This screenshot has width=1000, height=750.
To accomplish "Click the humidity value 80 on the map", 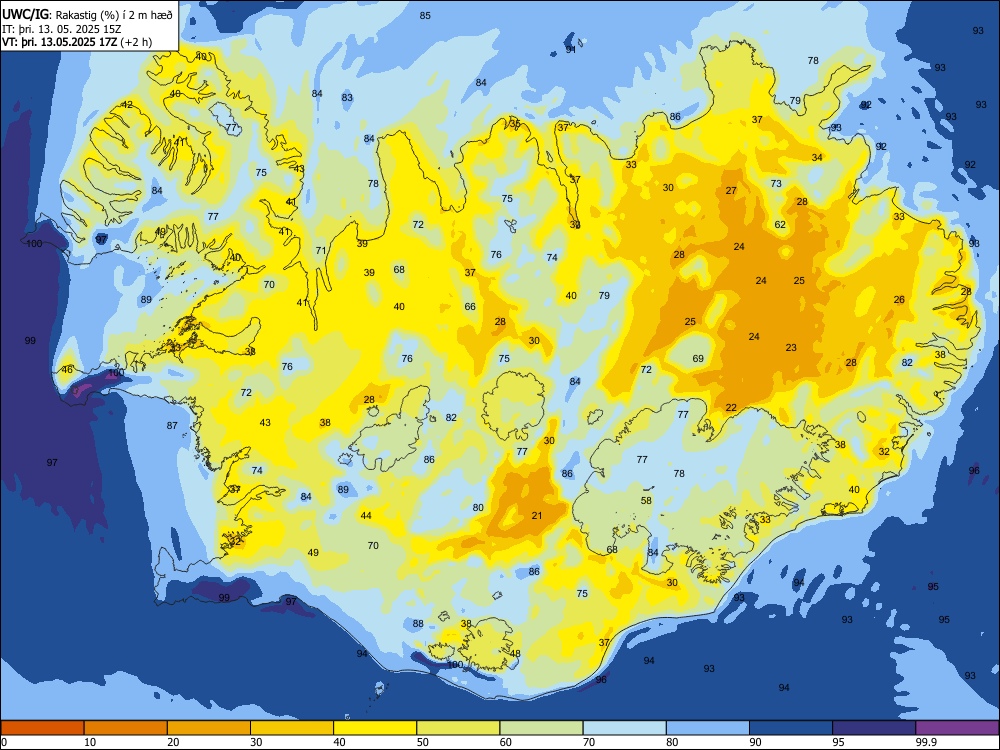I will pyautogui.click(x=478, y=508).
